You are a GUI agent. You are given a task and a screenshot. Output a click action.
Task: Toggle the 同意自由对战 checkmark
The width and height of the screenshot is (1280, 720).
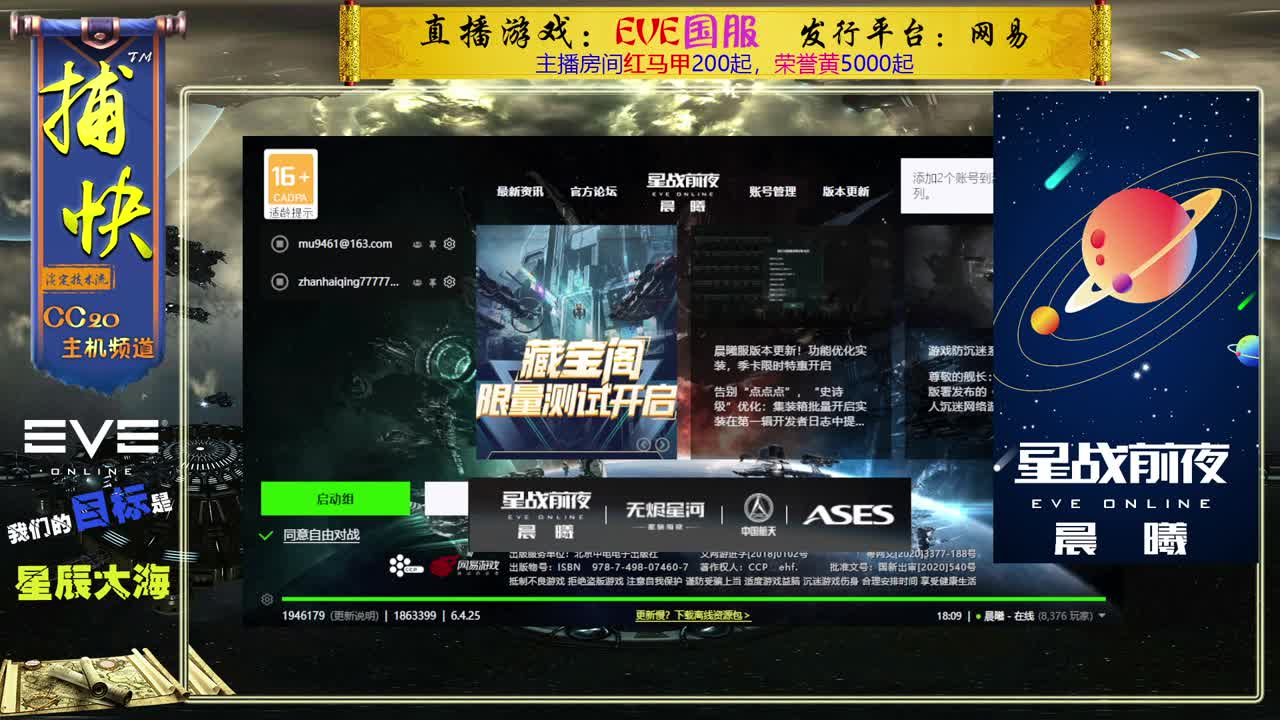[266, 535]
